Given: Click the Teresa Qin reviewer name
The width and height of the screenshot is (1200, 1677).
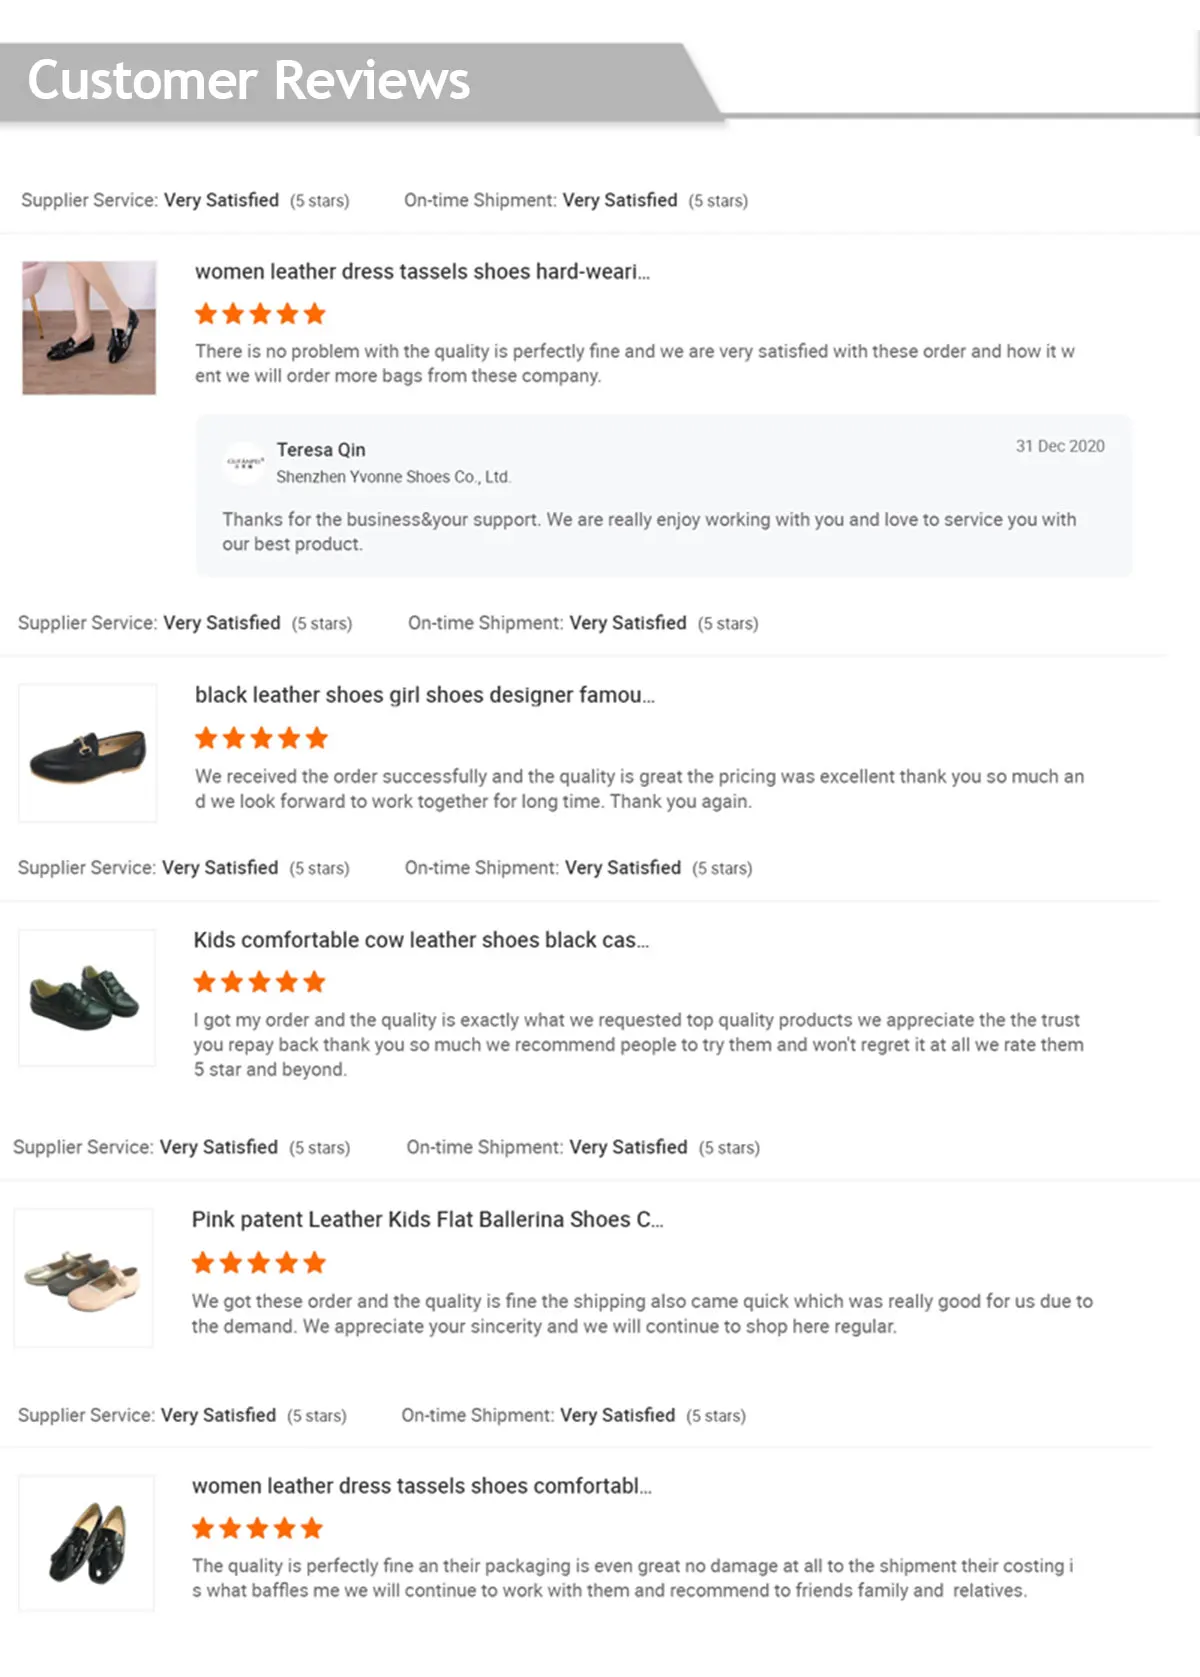Looking at the screenshot, I should pos(321,450).
